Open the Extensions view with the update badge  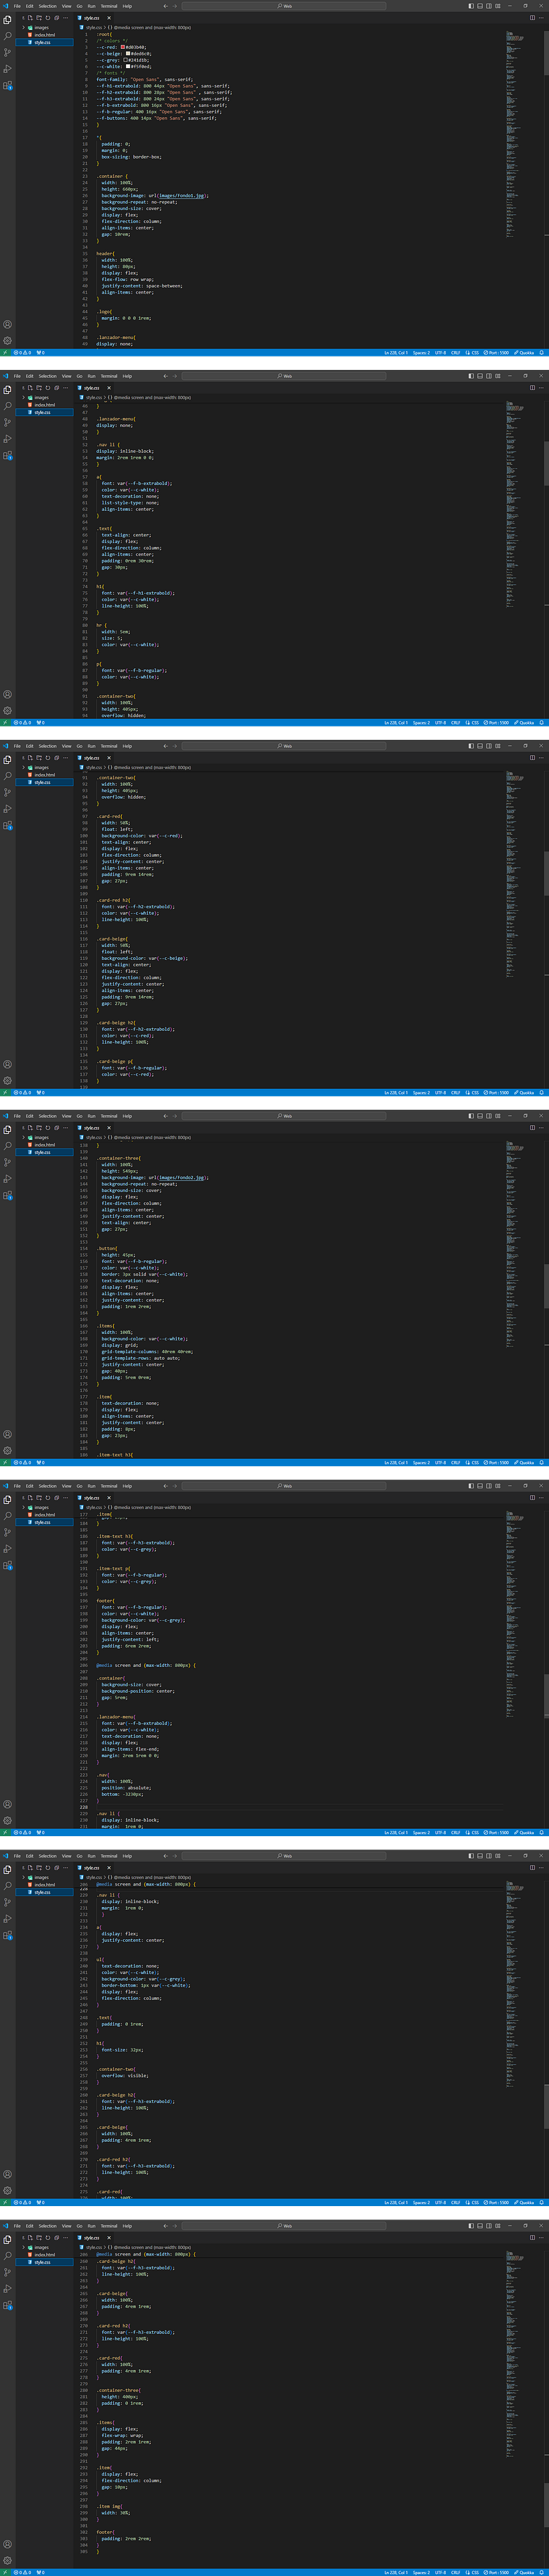point(7,86)
